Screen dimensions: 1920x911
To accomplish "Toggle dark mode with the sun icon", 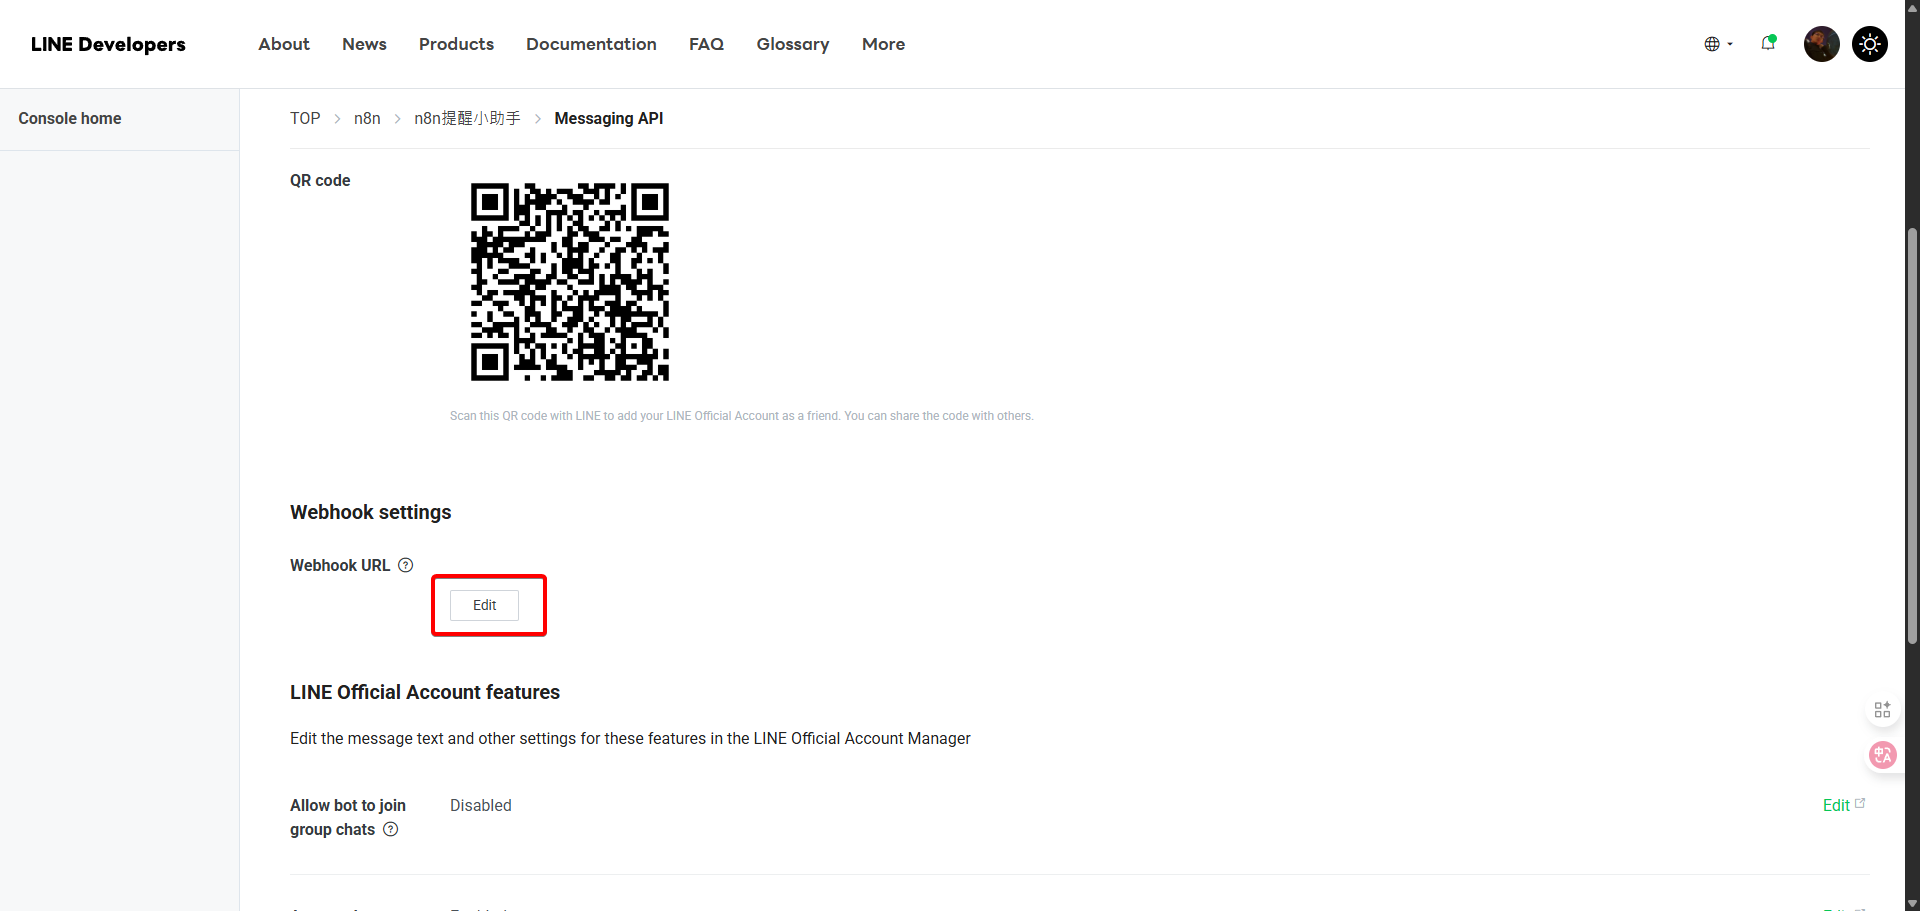I will (x=1869, y=44).
